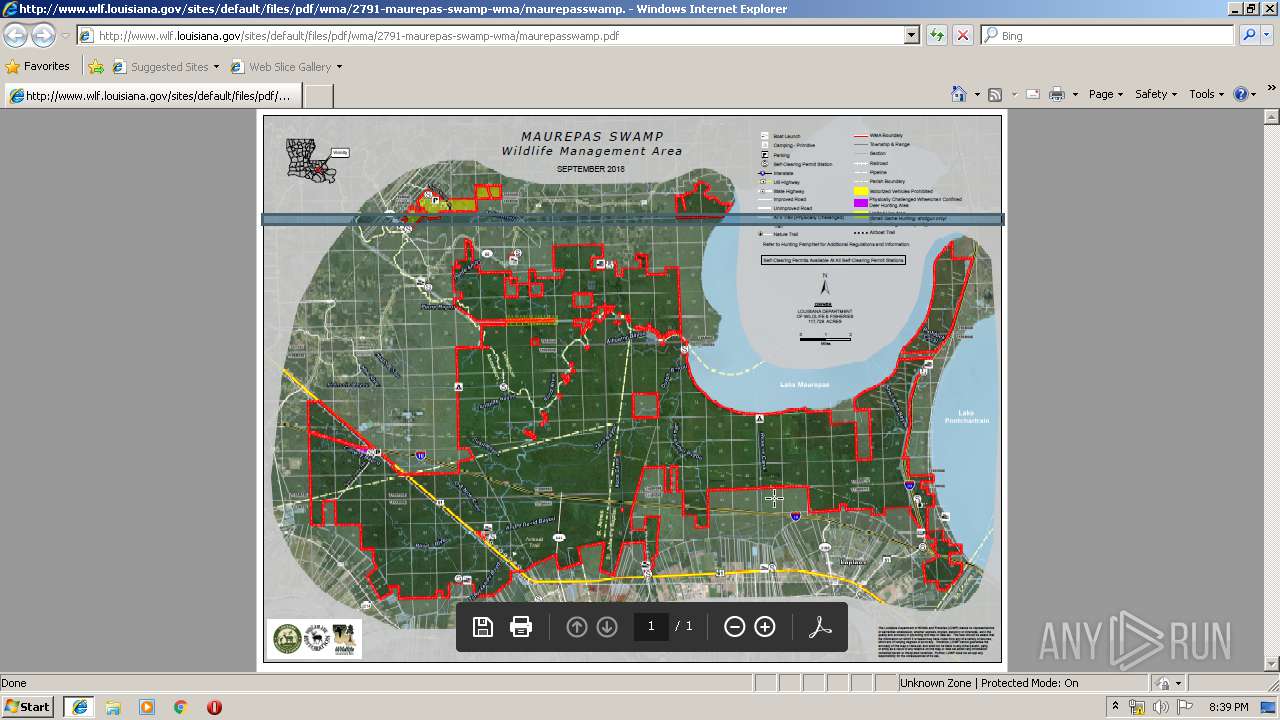This screenshot has height=720, width=1280.
Task: Launch Windows Media Player from taskbar
Action: [147, 707]
